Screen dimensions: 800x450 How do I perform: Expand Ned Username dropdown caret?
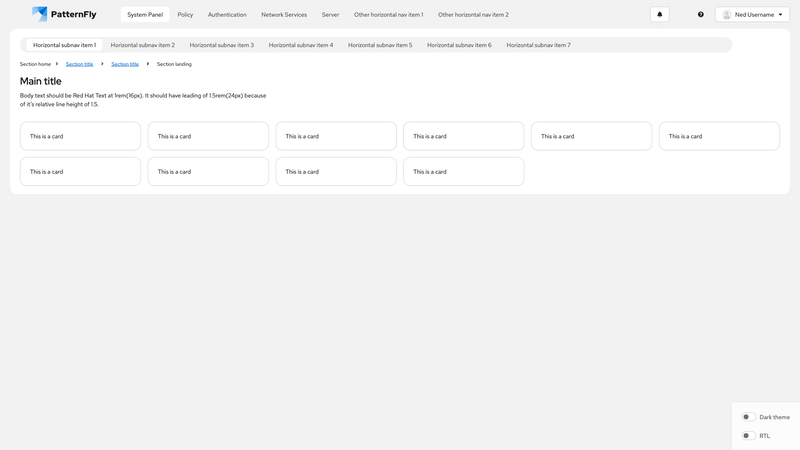(x=780, y=15)
